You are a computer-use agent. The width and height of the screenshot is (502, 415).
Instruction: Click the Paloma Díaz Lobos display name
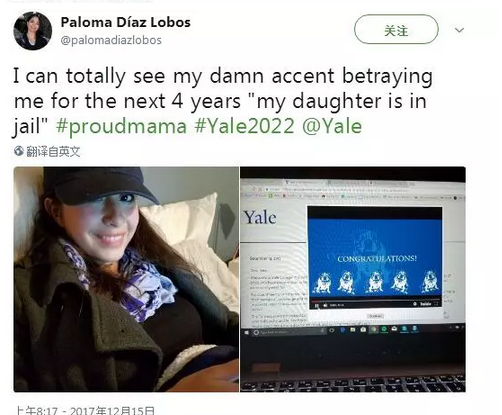tap(125, 22)
